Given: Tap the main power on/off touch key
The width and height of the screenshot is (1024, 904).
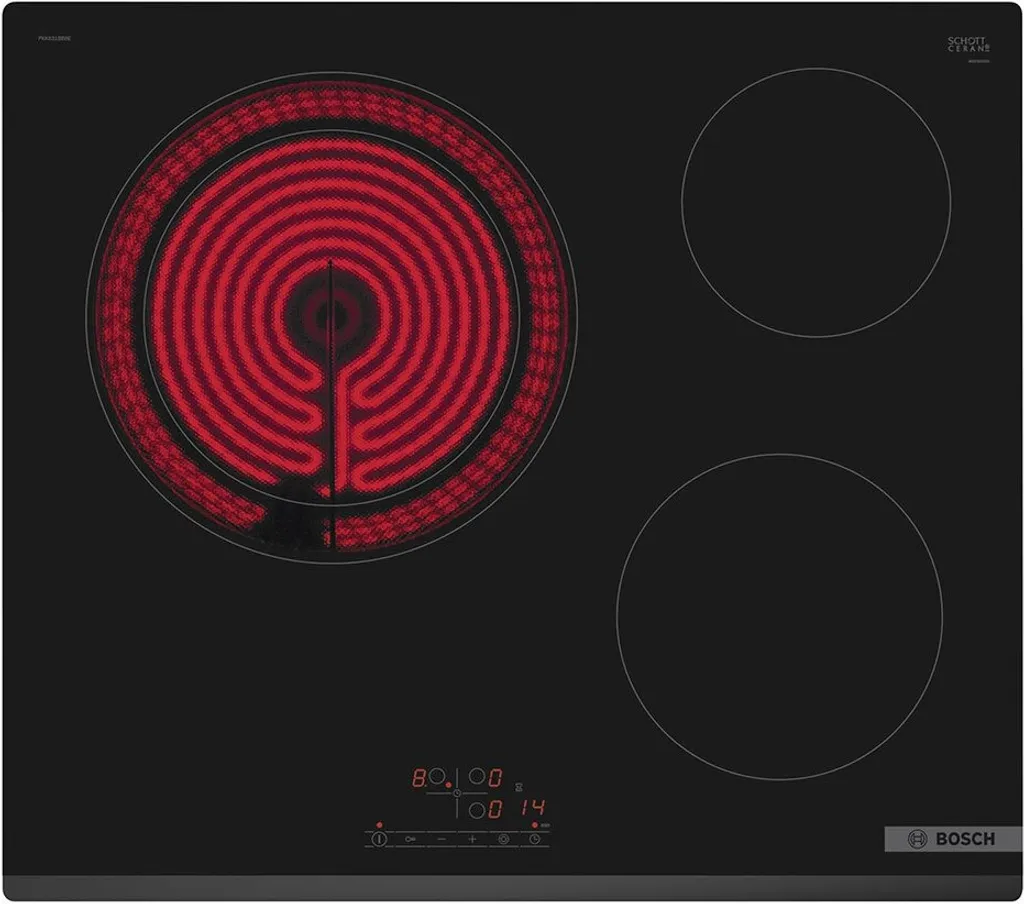Looking at the screenshot, I should click(x=379, y=839).
